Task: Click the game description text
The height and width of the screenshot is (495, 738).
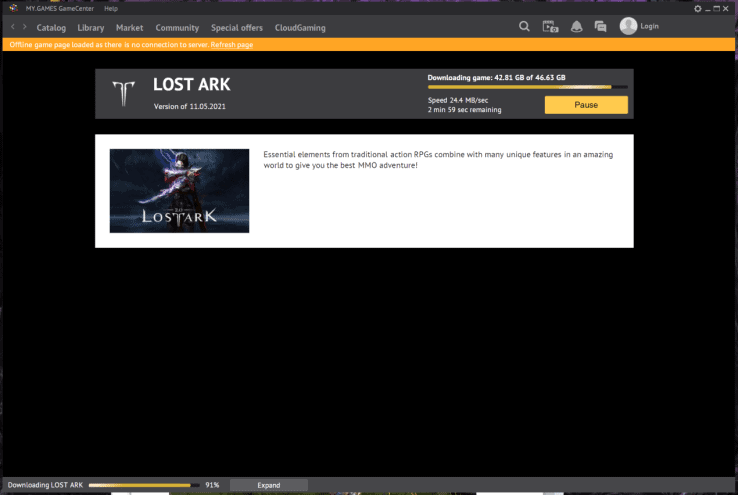Action: [438, 160]
